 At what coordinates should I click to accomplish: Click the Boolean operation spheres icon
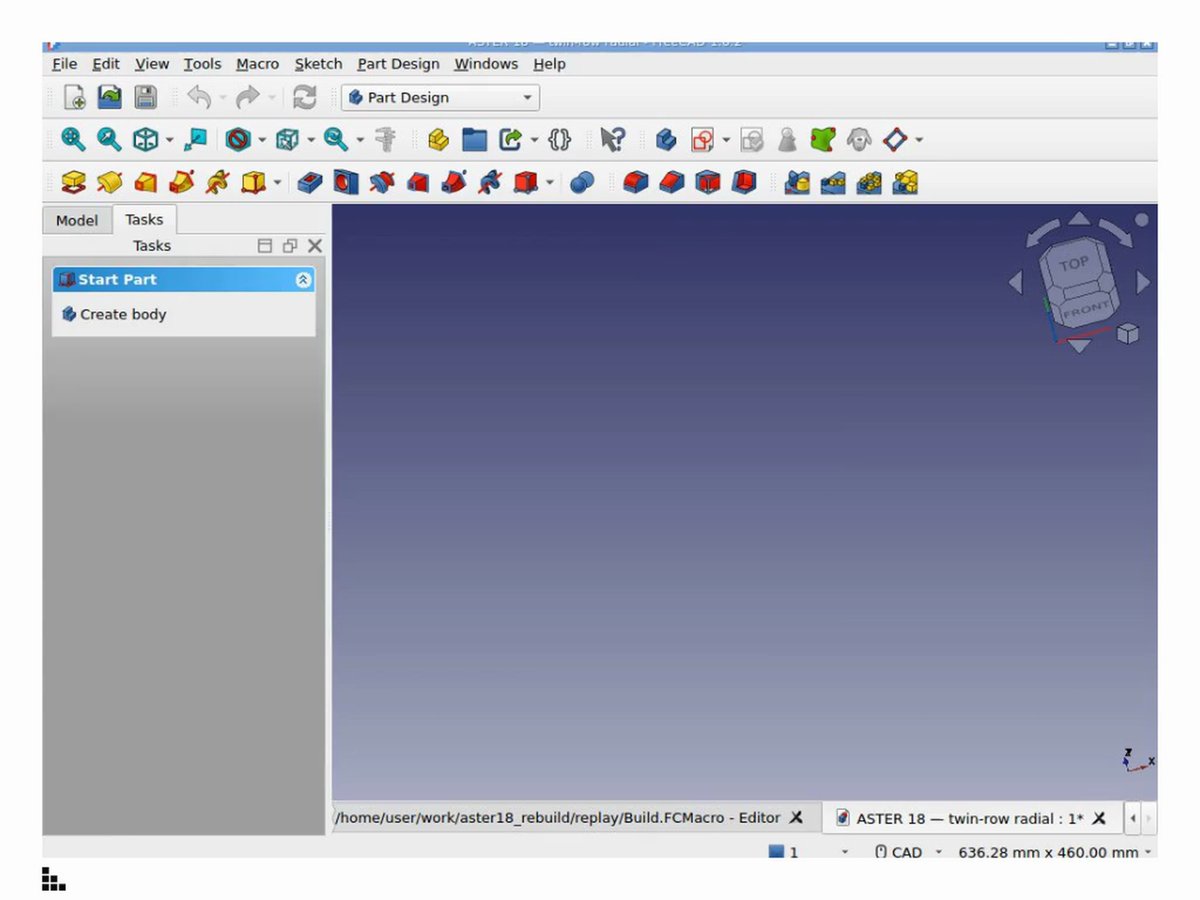click(x=582, y=183)
